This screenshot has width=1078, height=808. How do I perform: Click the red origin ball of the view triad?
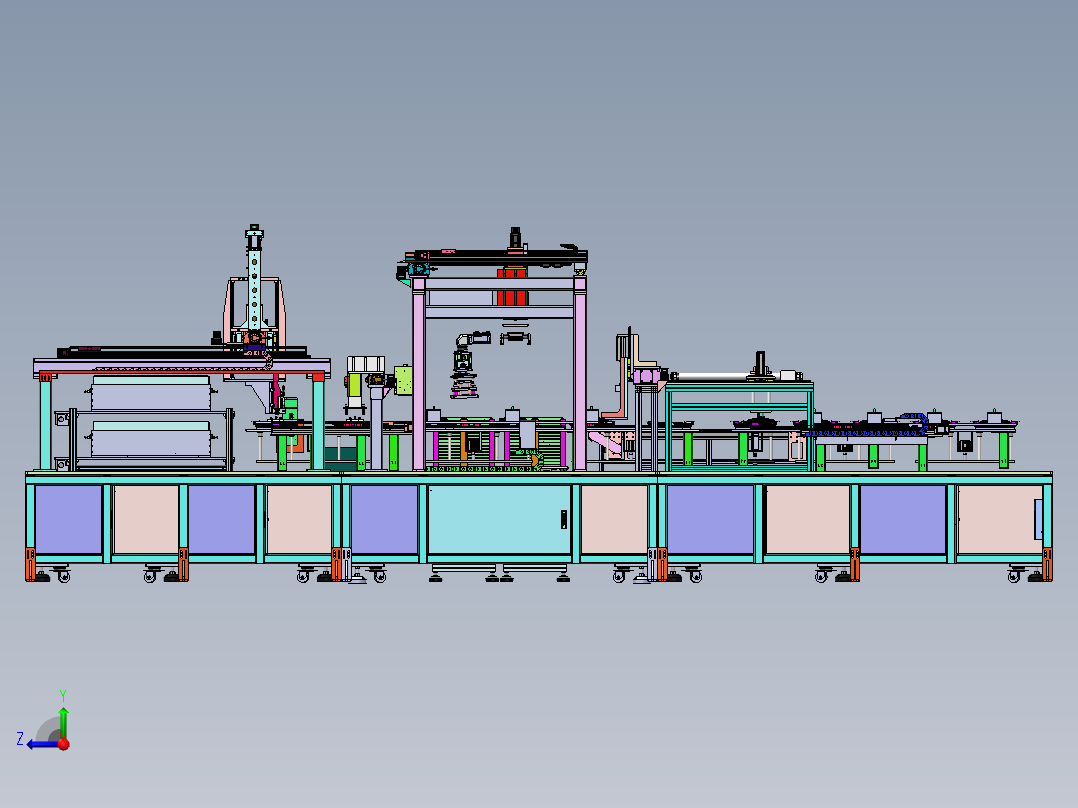tap(63, 743)
